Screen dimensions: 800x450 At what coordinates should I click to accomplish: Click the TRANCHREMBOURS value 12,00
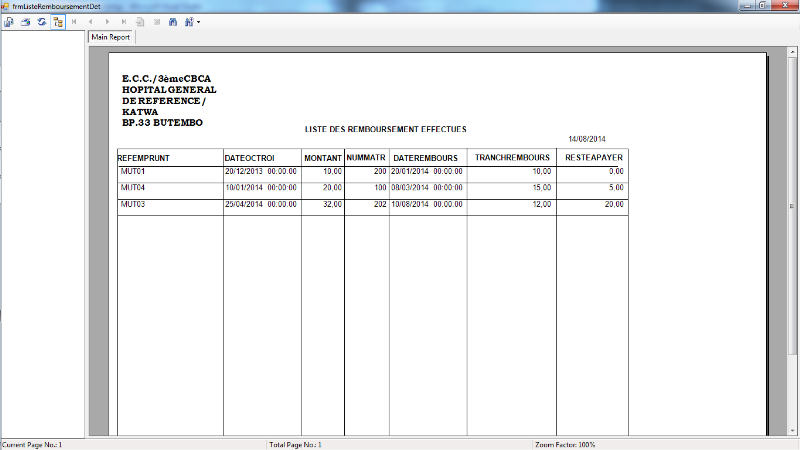click(542, 204)
